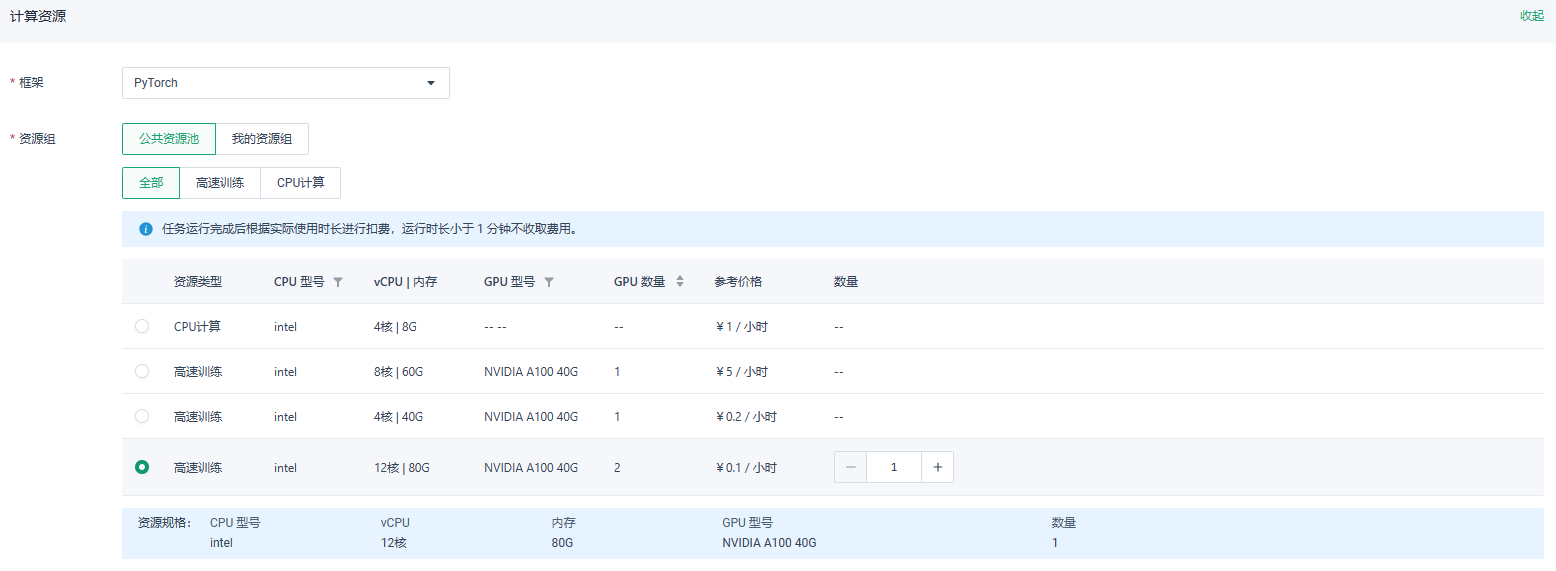Image resolution: width=1556 pixels, height=571 pixels.
Task: Select the 4核 40G 高速训练 radio button
Action: pyautogui.click(x=142, y=416)
